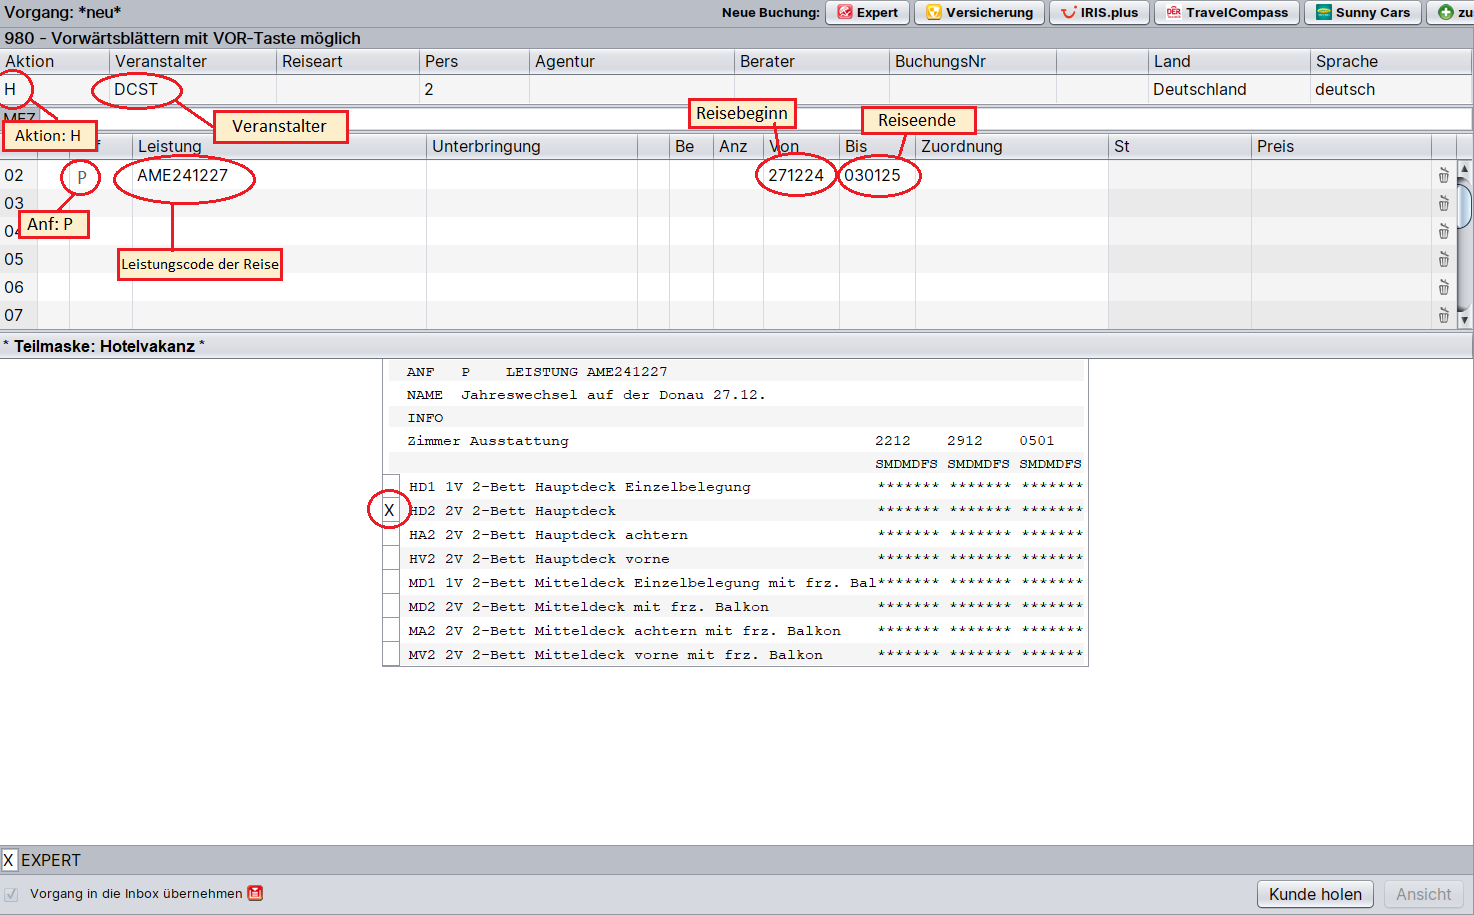The height and width of the screenshot is (915, 1474).
Task: Open TravelCompass from the toolbar
Action: (1227, 13)
